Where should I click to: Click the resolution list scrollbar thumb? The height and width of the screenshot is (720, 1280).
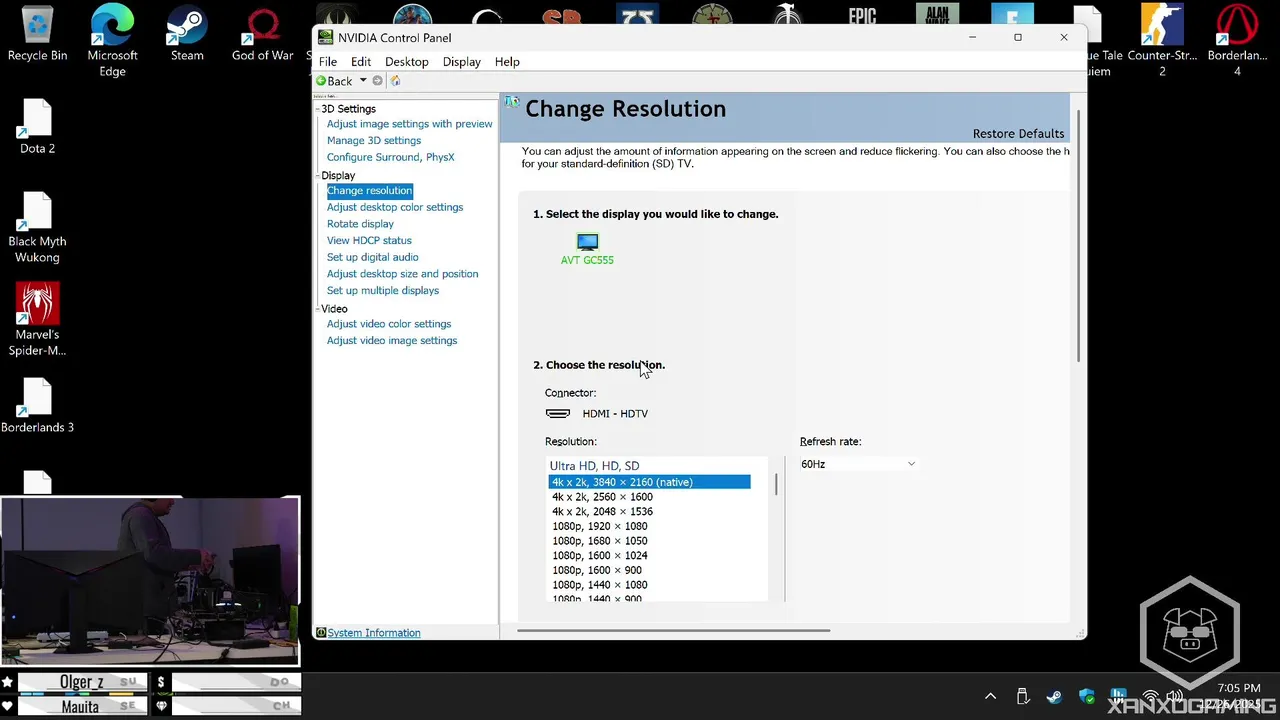pyautogui.click(x=776, y=483)
